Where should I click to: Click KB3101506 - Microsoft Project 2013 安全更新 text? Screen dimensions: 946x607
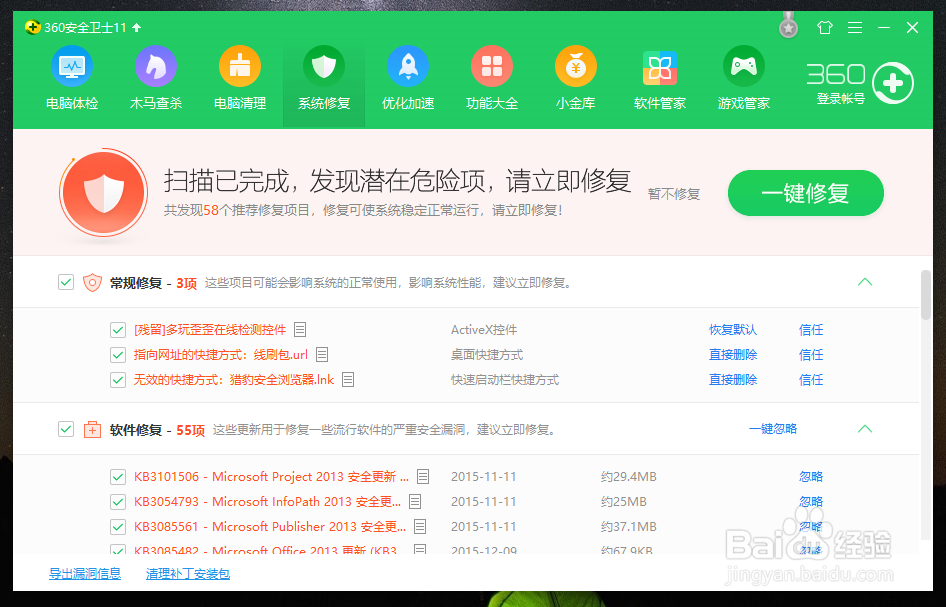coord(271,477)
